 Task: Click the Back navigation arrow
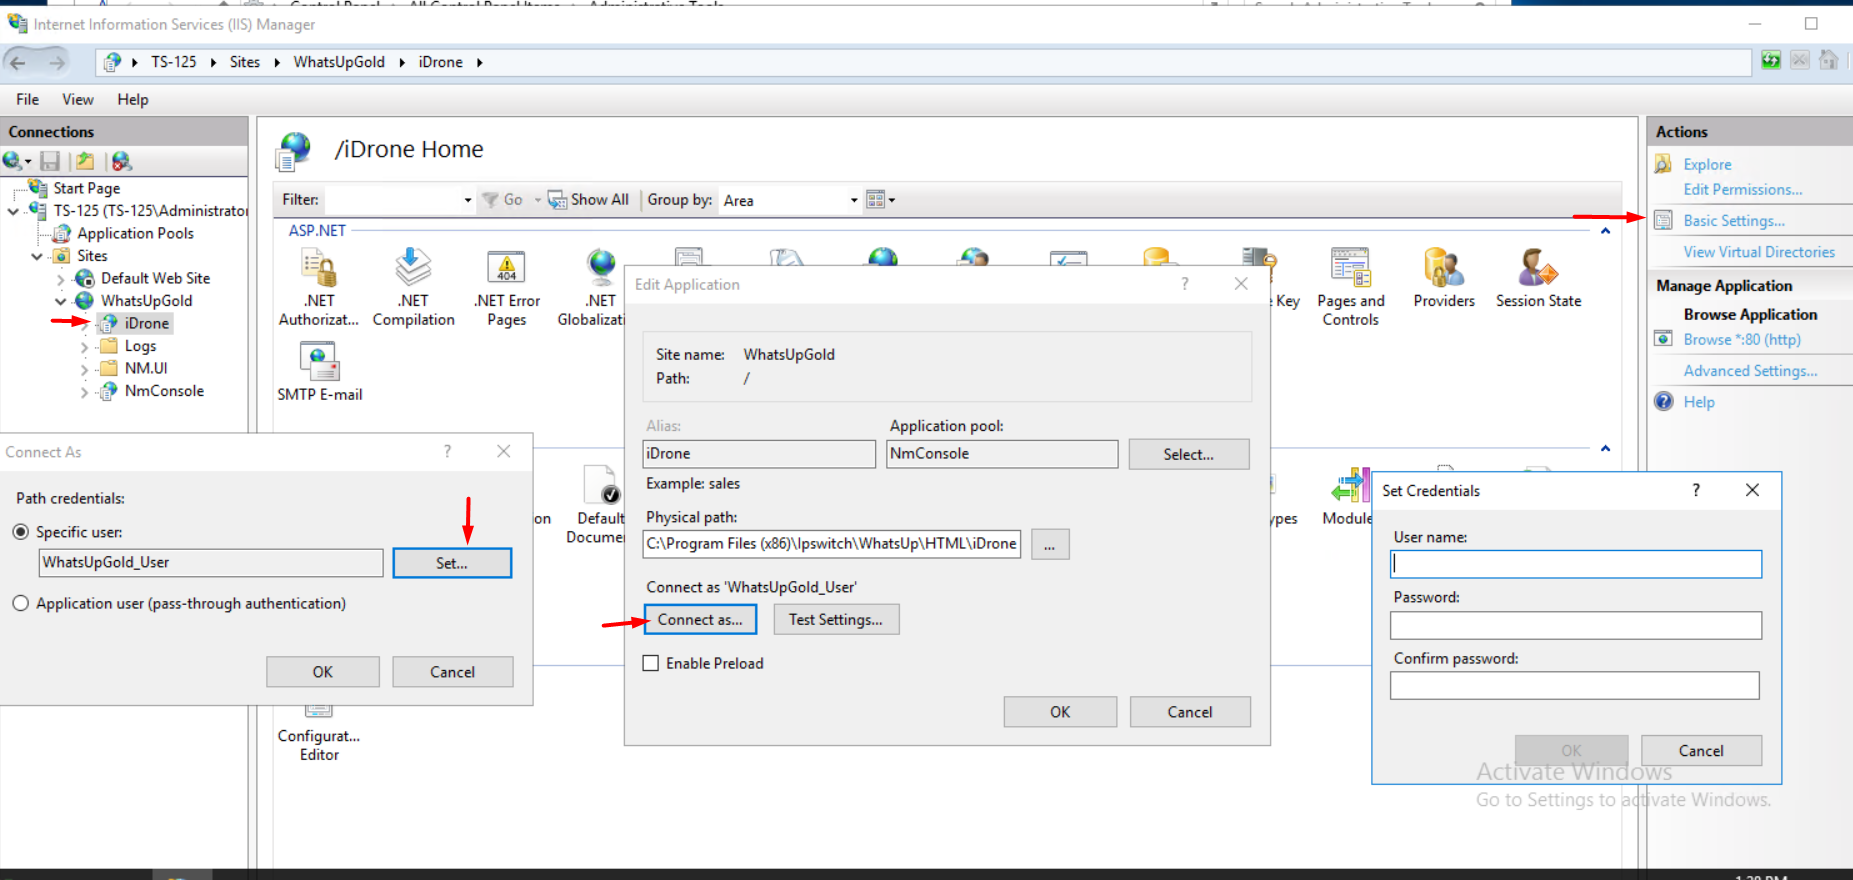tap(18, 62)
